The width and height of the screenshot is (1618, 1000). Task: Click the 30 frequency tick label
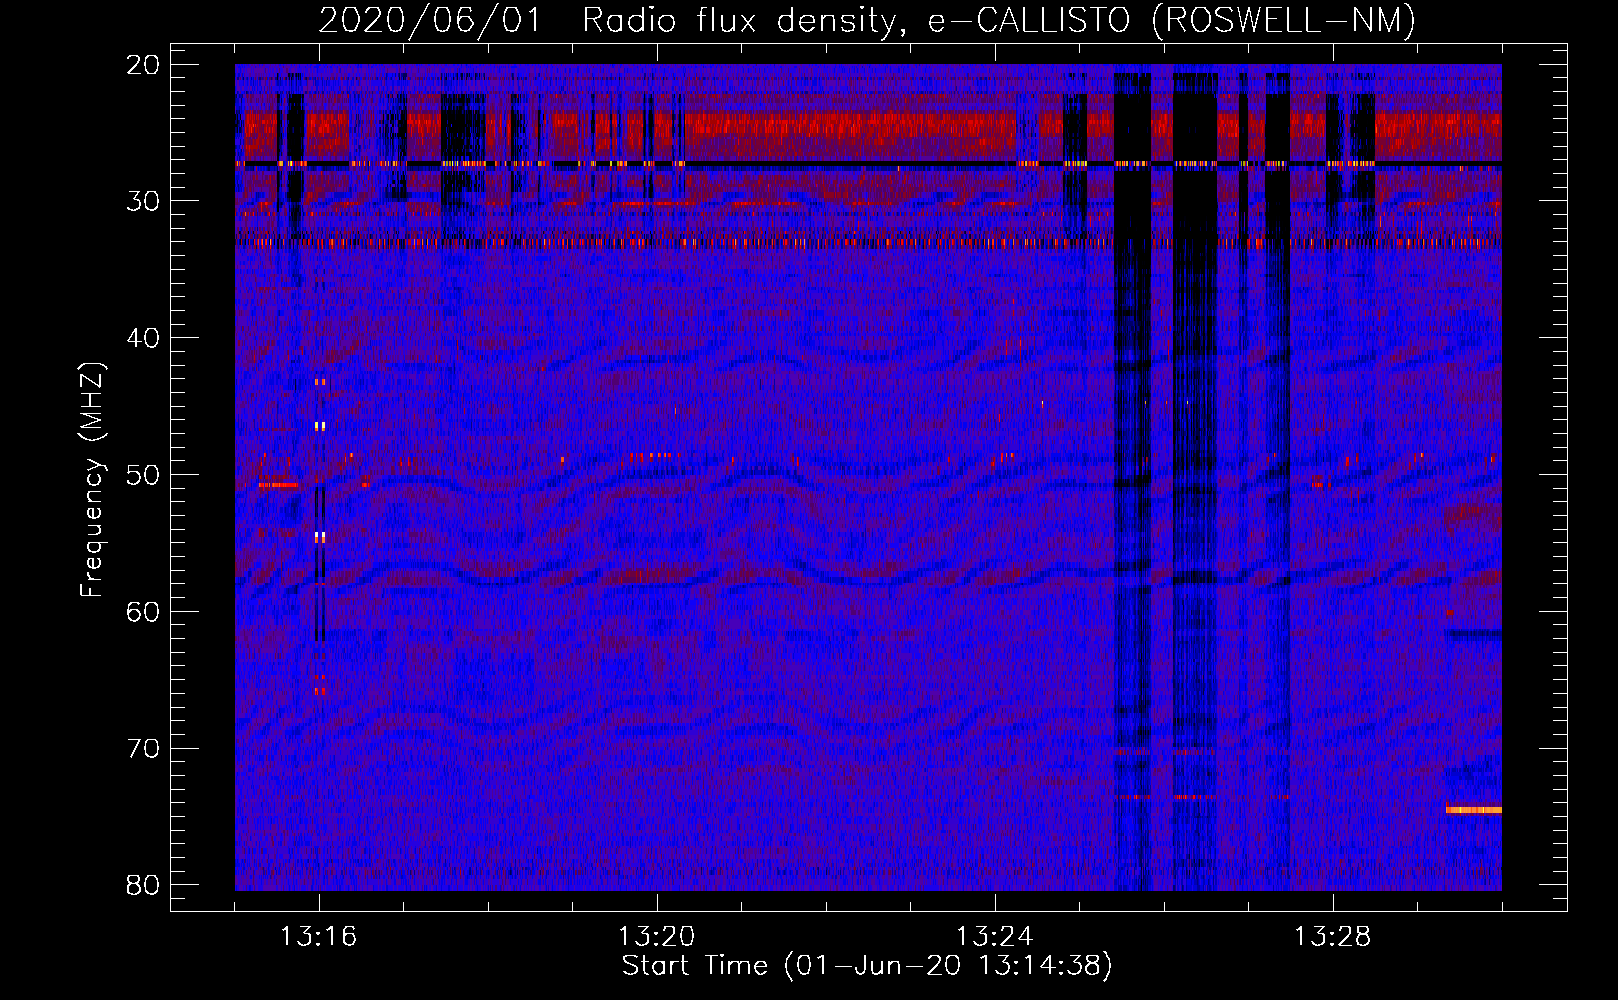pos(144,201)
